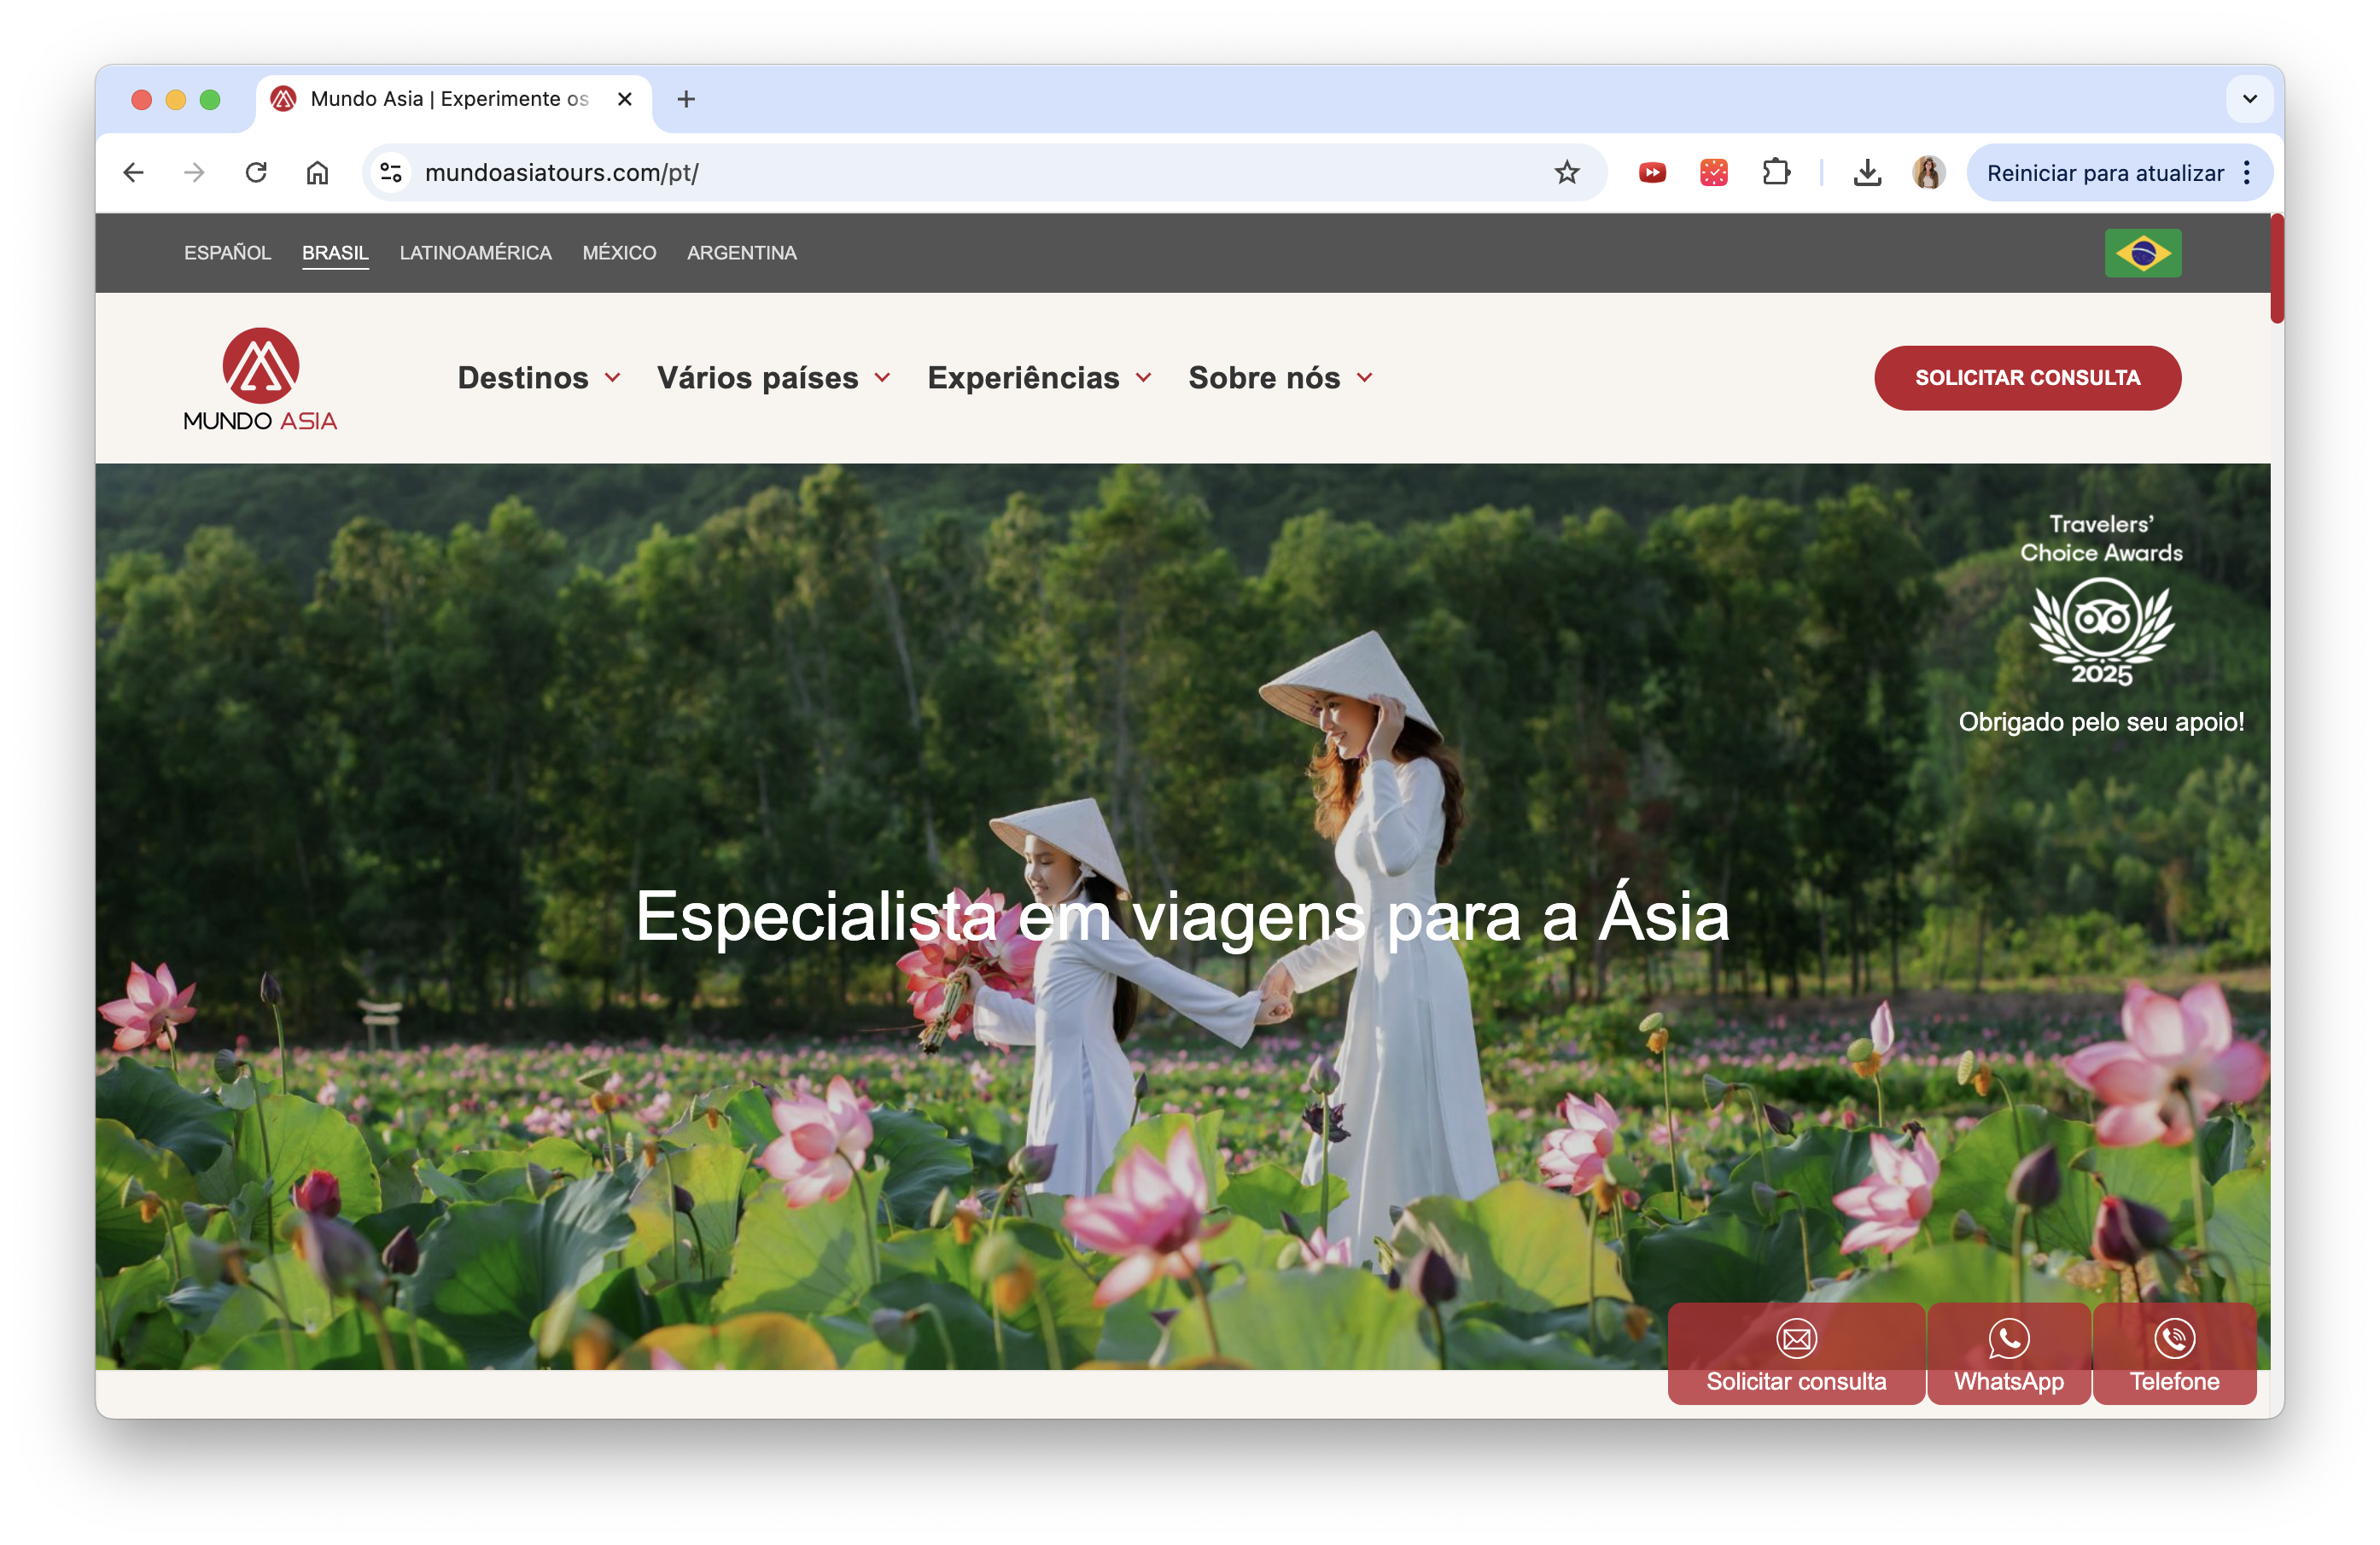Reload the page with the refresh icon
2380x1545 pixels.
pos(256,172)
